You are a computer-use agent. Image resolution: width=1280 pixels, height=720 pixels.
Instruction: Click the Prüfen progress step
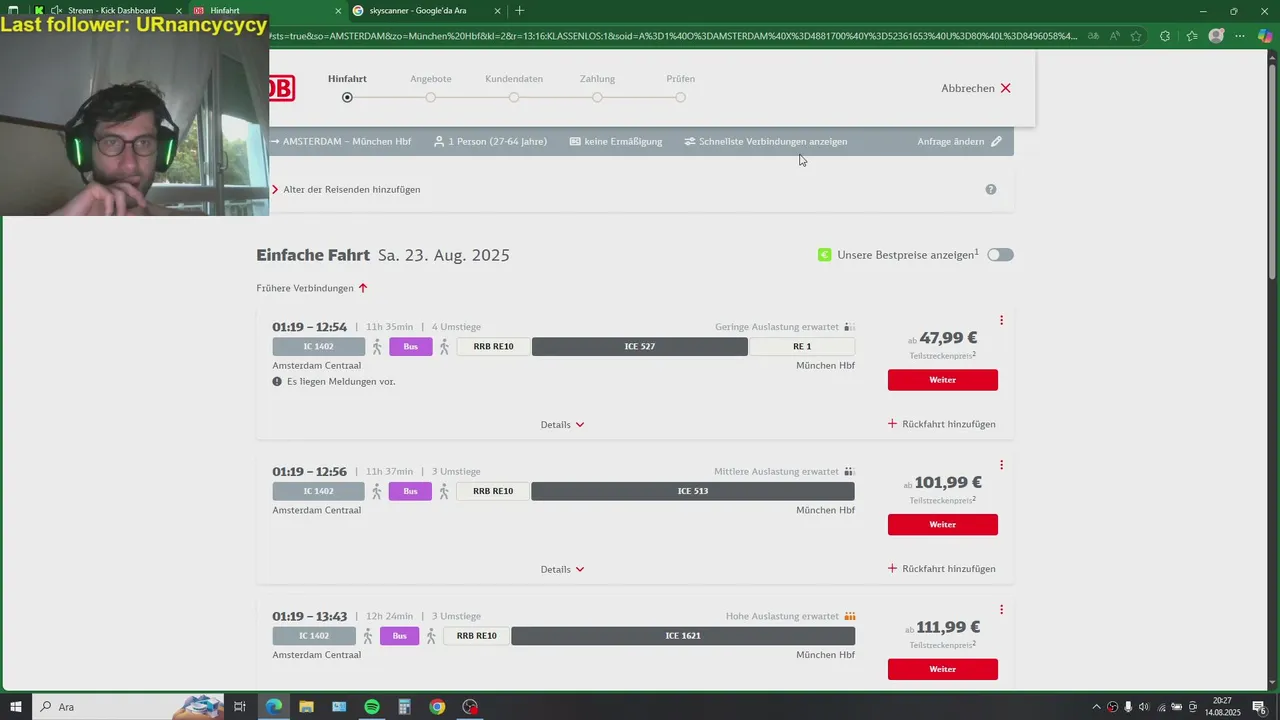pyautogui.click(x=680, y=86)
